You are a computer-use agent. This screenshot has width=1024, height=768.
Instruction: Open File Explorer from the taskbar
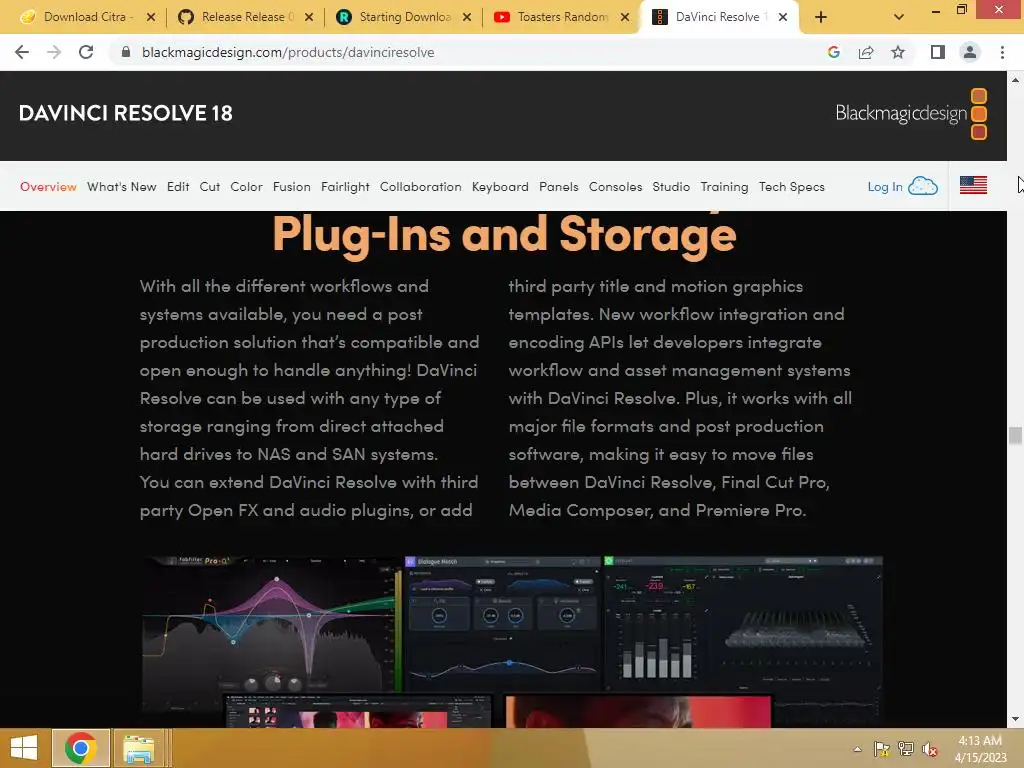pyautogui.click(x=138, y=748)
